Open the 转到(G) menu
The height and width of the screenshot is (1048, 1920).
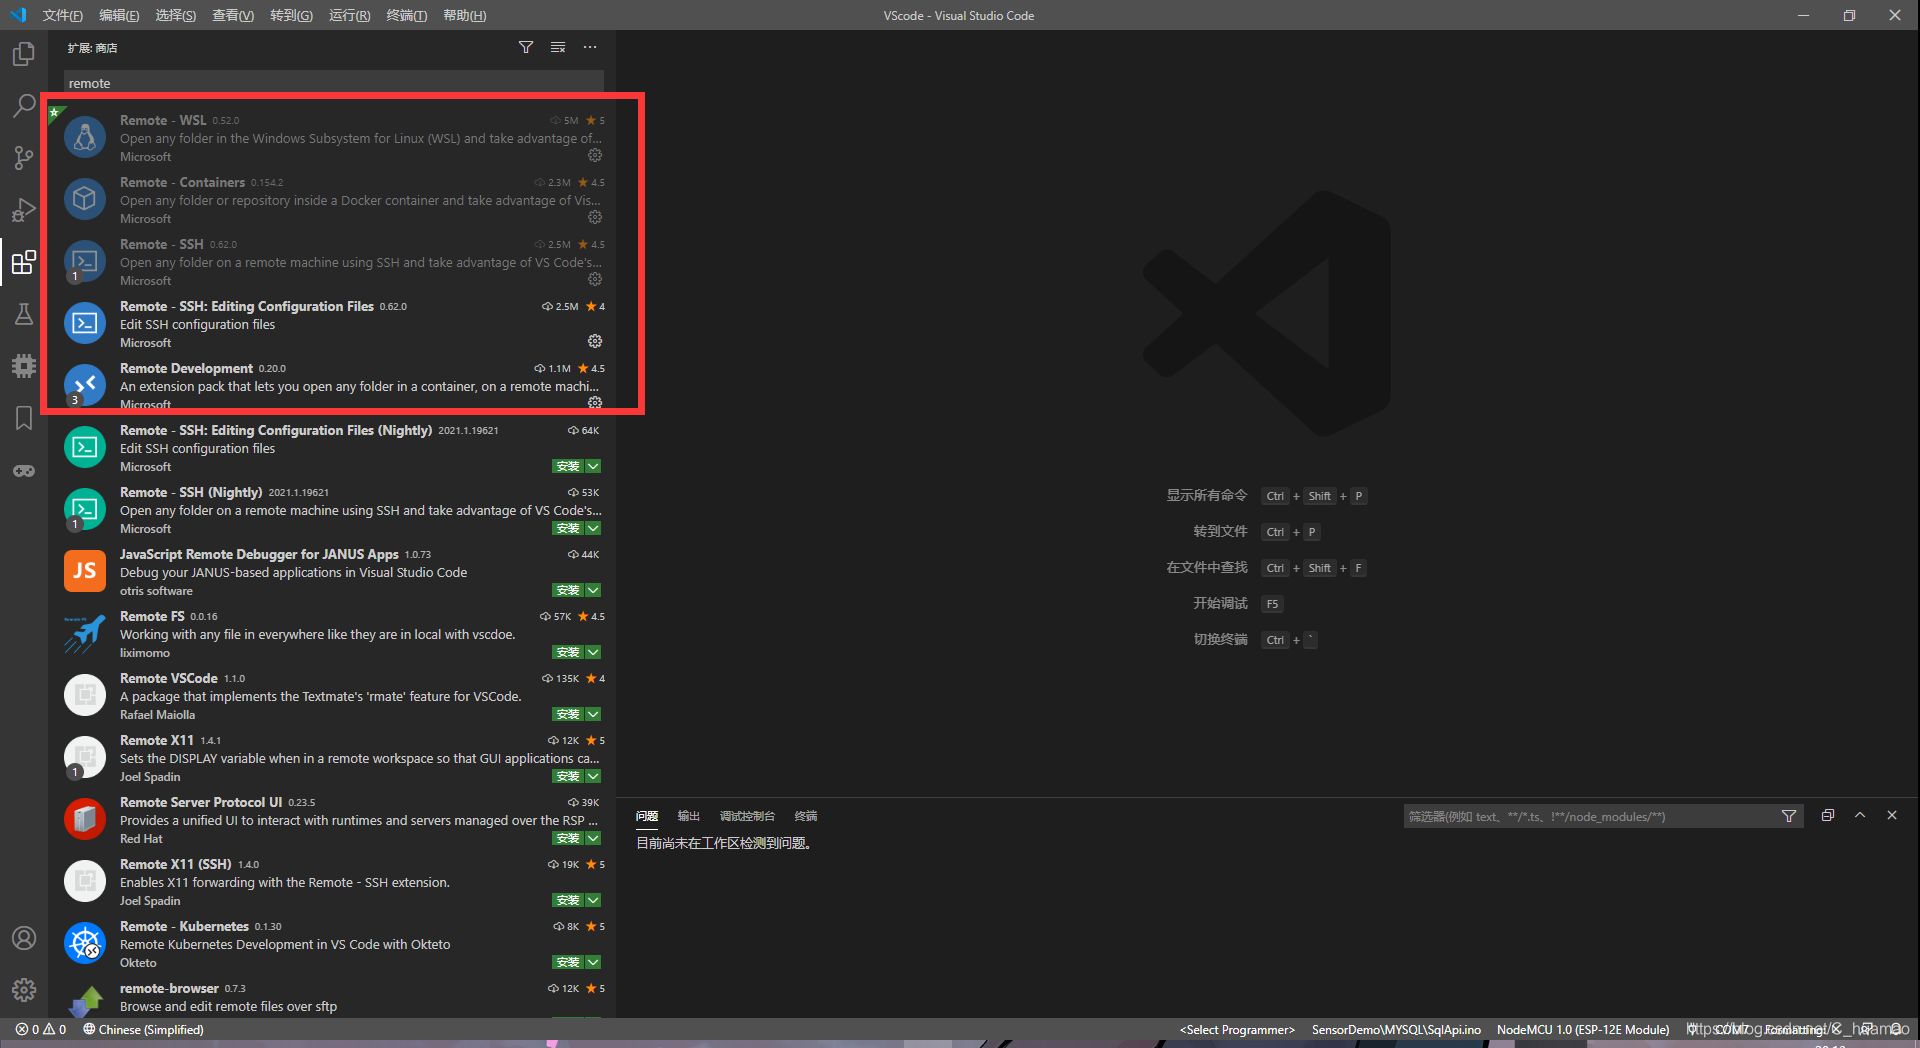(x=291, y=15)
